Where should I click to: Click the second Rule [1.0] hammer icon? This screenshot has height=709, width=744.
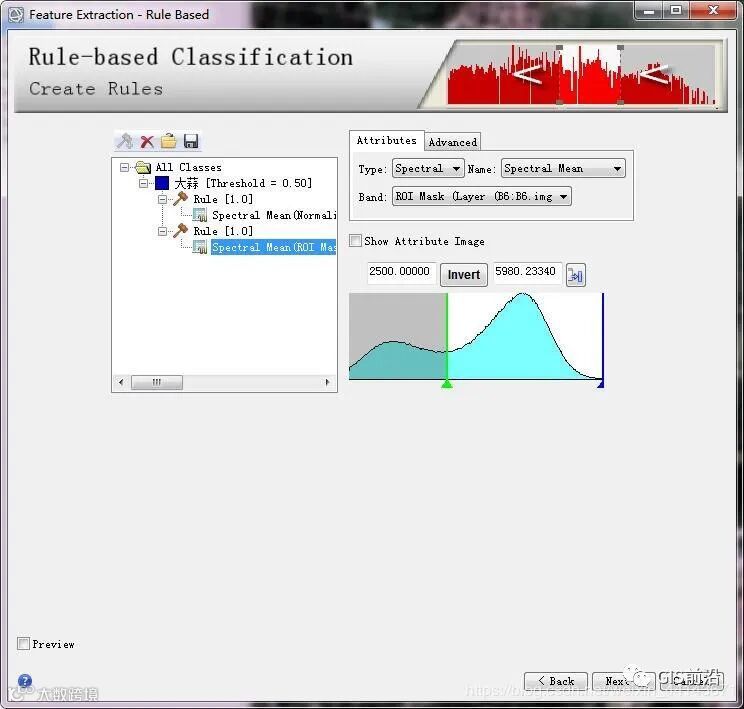pos(180,231)
